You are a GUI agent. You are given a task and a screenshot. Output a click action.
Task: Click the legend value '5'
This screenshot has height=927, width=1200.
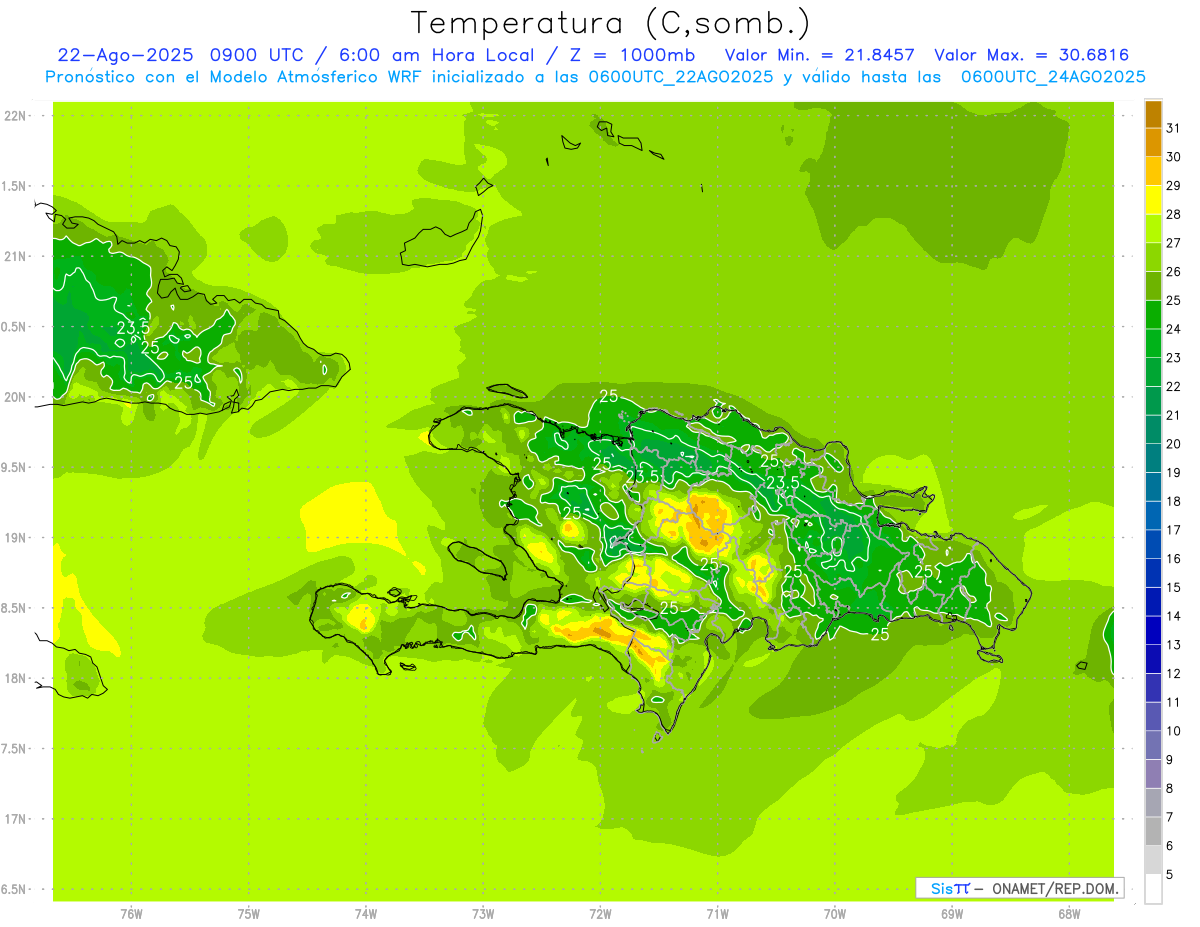pos(1170,874)
